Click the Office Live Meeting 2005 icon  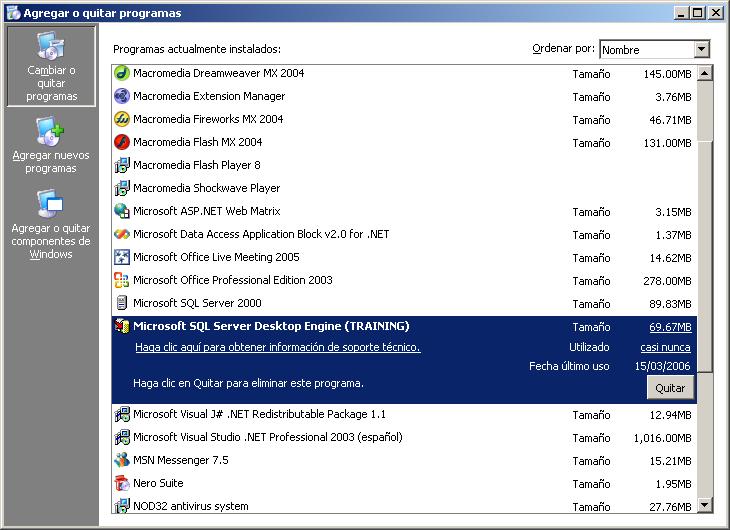(122, 257)
